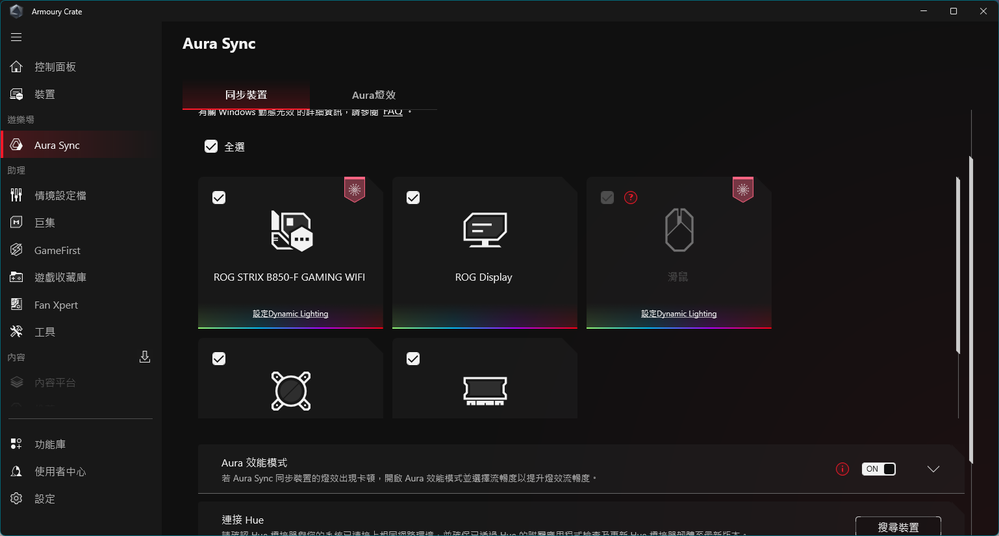This screenshot has width=999, height=536.
Task: Click the motherboard icon on B850-F card
Action: click(291, 231)
